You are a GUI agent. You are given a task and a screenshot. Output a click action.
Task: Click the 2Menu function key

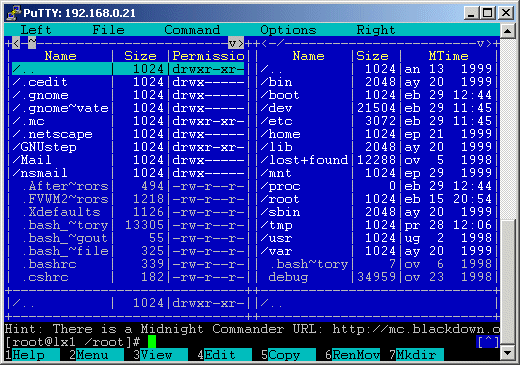(96, 355)
